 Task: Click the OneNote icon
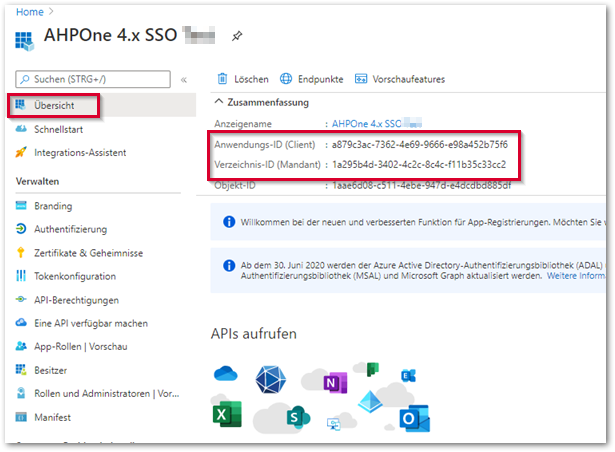[335, 383]
